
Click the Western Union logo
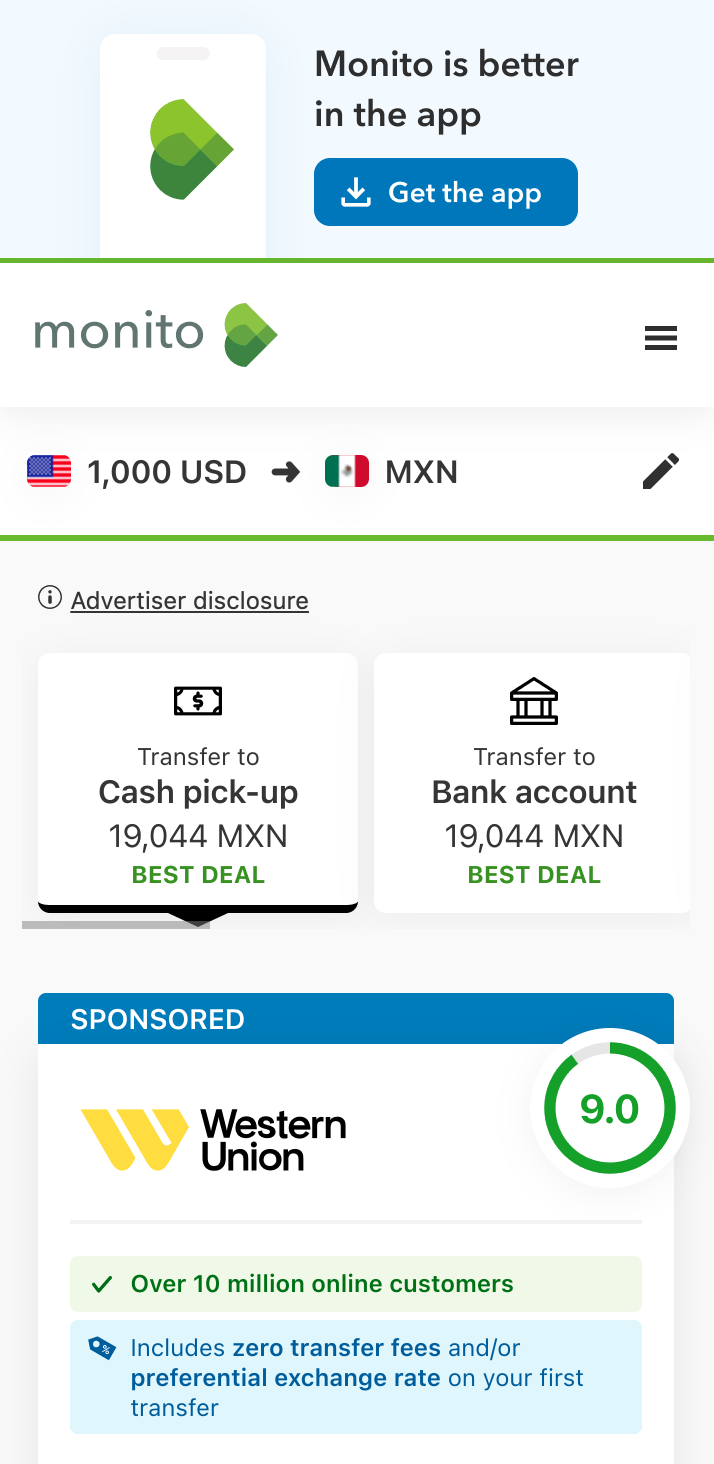[x=213, y=1139]
